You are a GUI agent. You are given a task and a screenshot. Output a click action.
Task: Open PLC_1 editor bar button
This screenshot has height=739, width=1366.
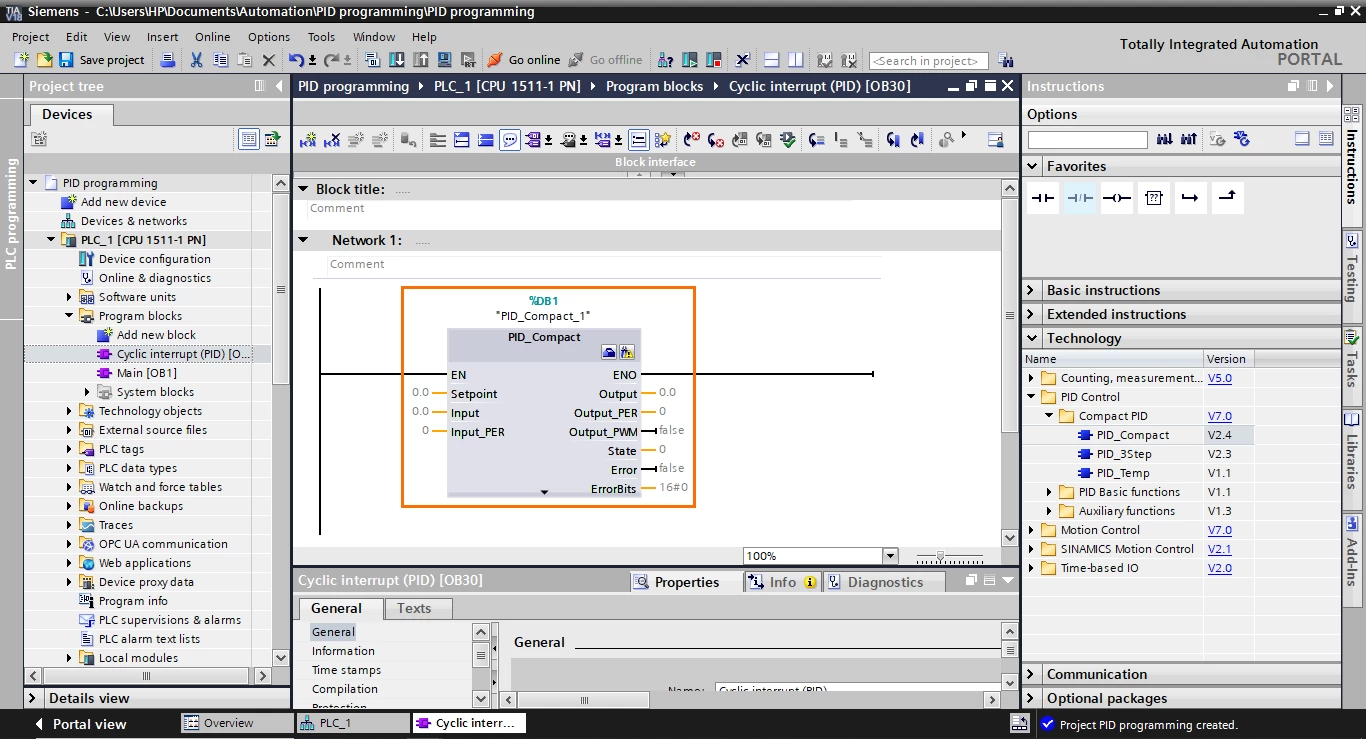(352, 723)
